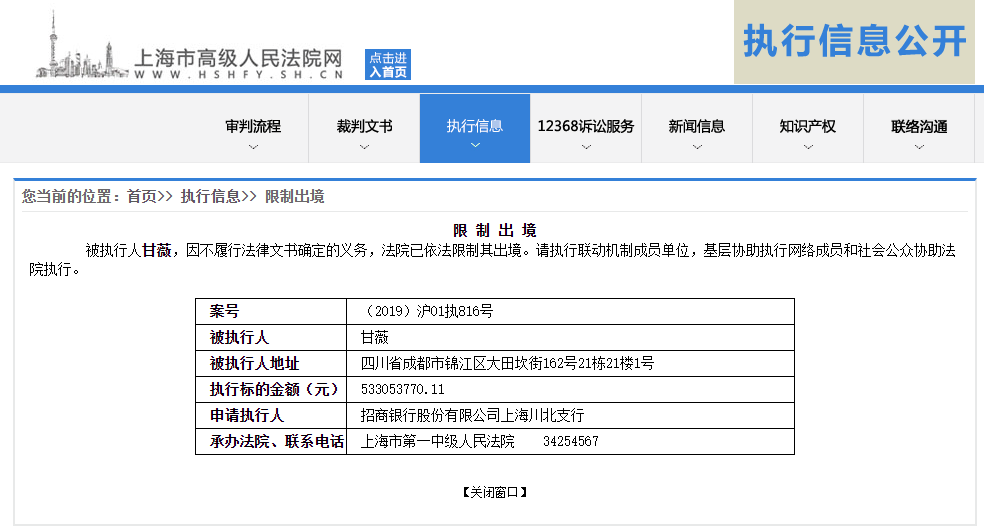Click the 执行信息公开 banner
The image size is (984, 532).
coord(854,42)
